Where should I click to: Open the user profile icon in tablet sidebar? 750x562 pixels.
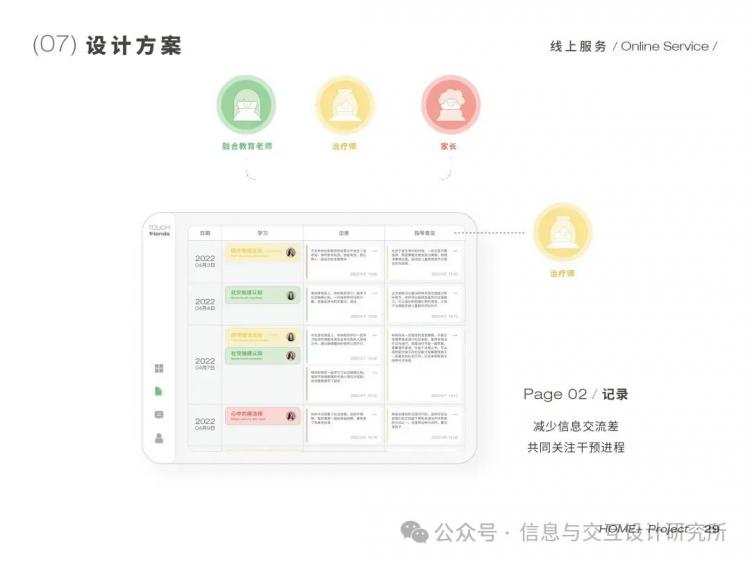(x=159, y=438)
